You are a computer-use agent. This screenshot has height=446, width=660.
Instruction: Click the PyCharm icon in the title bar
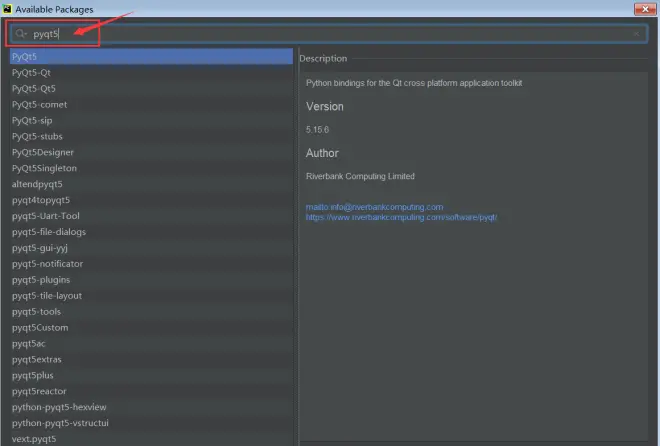(7, 9)
